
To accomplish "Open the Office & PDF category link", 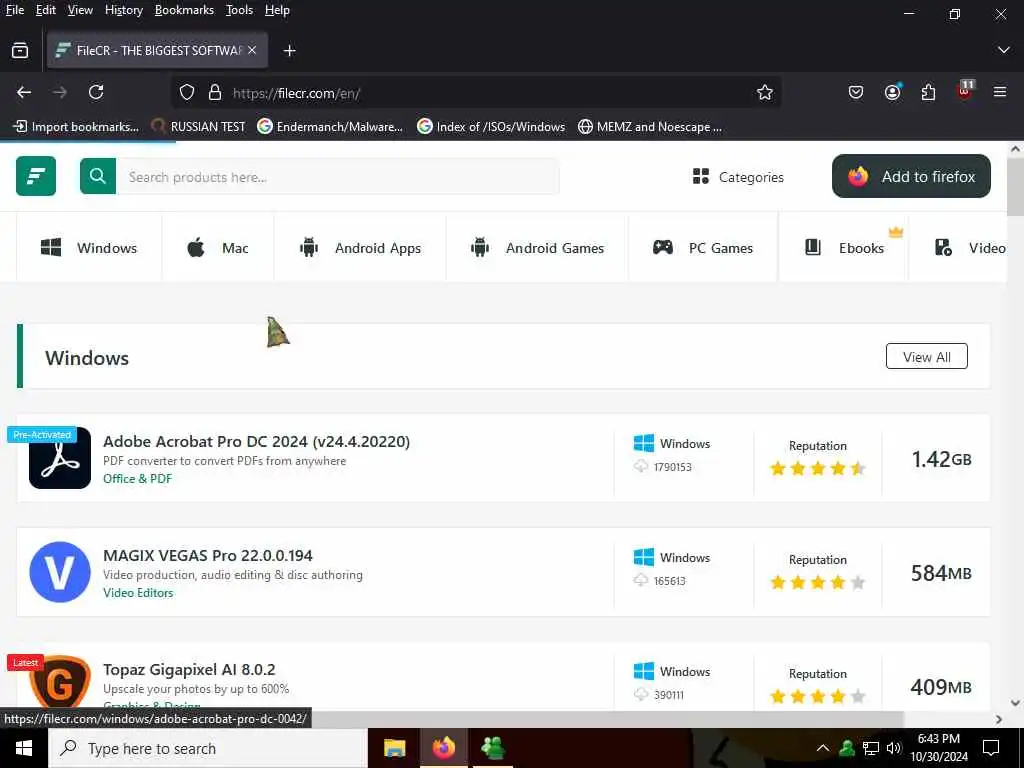I will (138, 478).
